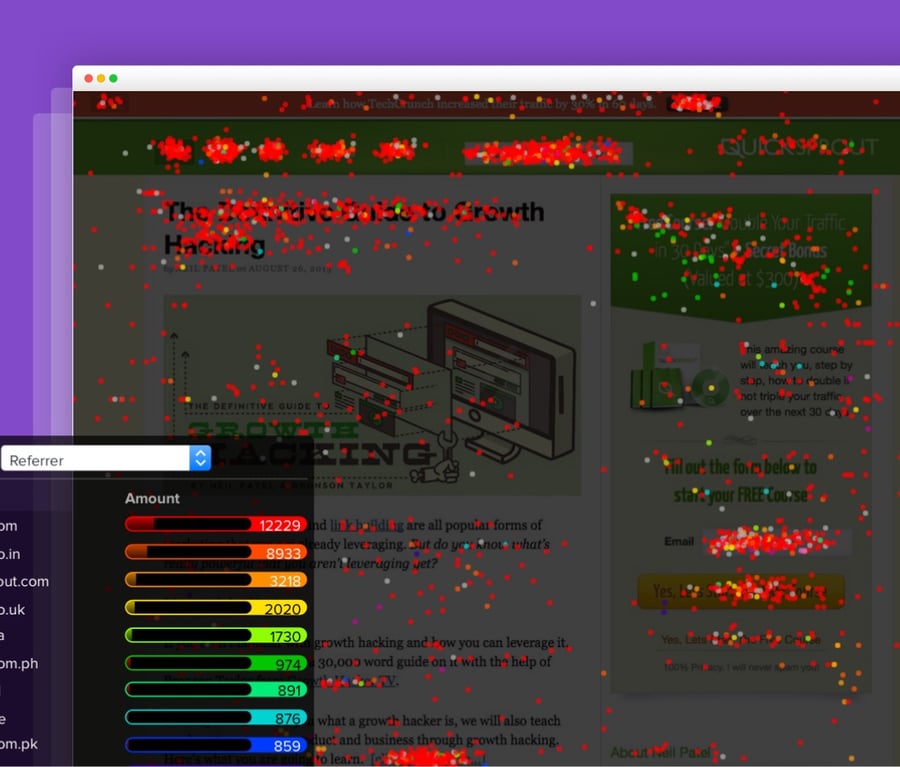Click the Email input field
Image resolution: width=900 pixels, height=767 pixels.
[780, 542]
